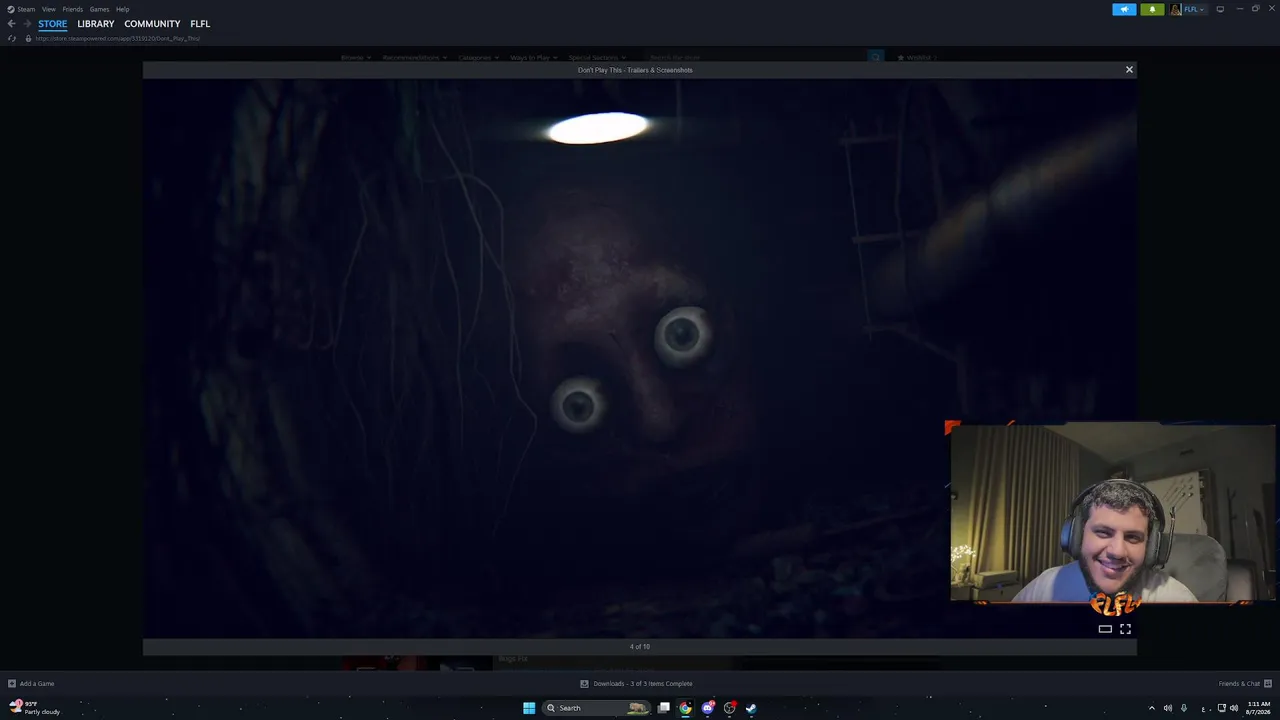
Task: Click the Add a Game plus icon
Action: click(12, 684)
